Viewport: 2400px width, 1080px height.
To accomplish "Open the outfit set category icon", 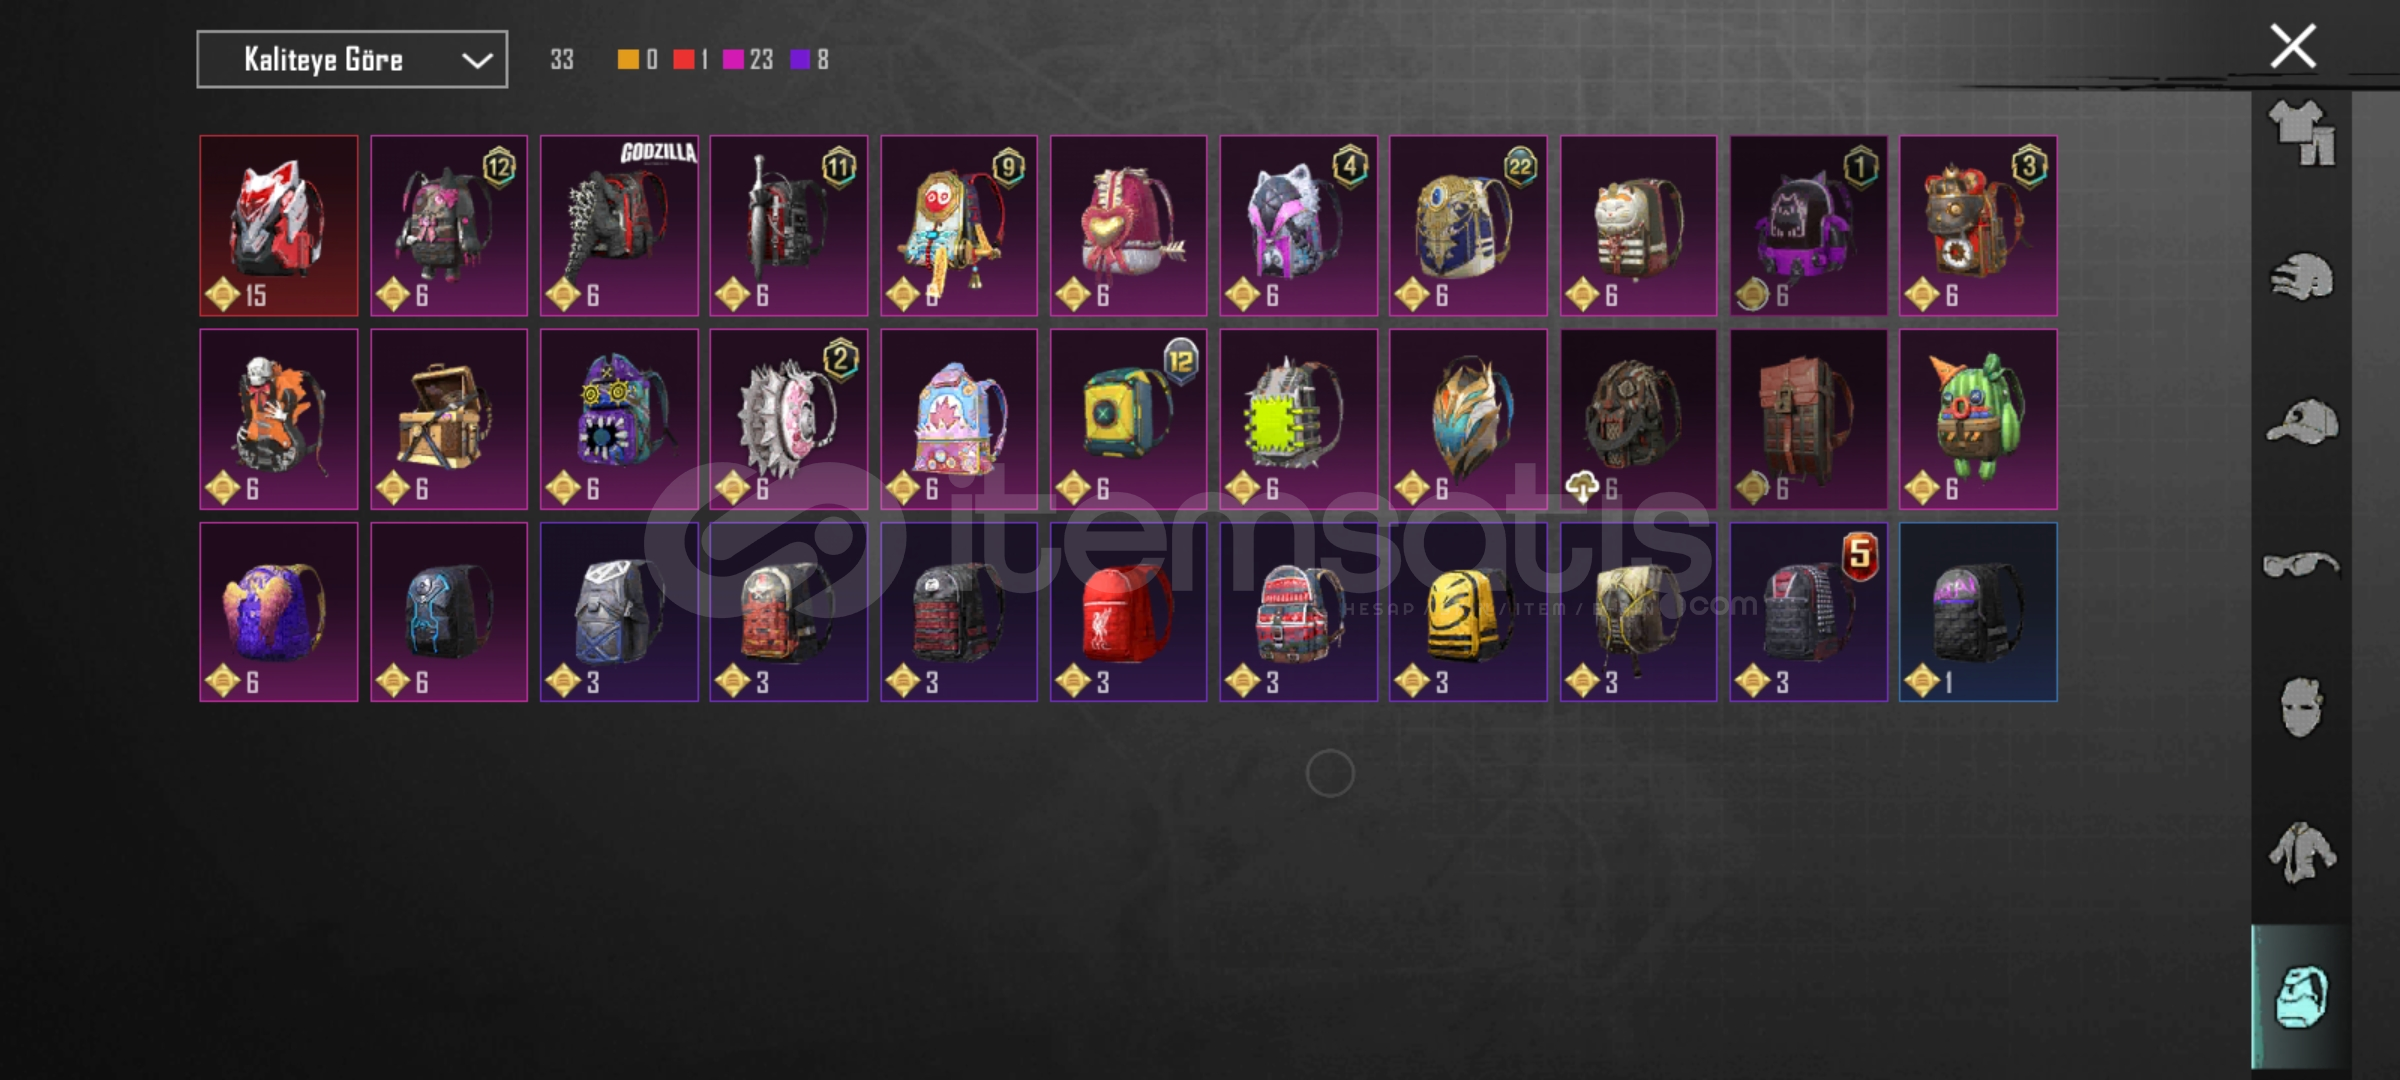I will coord(2301,133).
